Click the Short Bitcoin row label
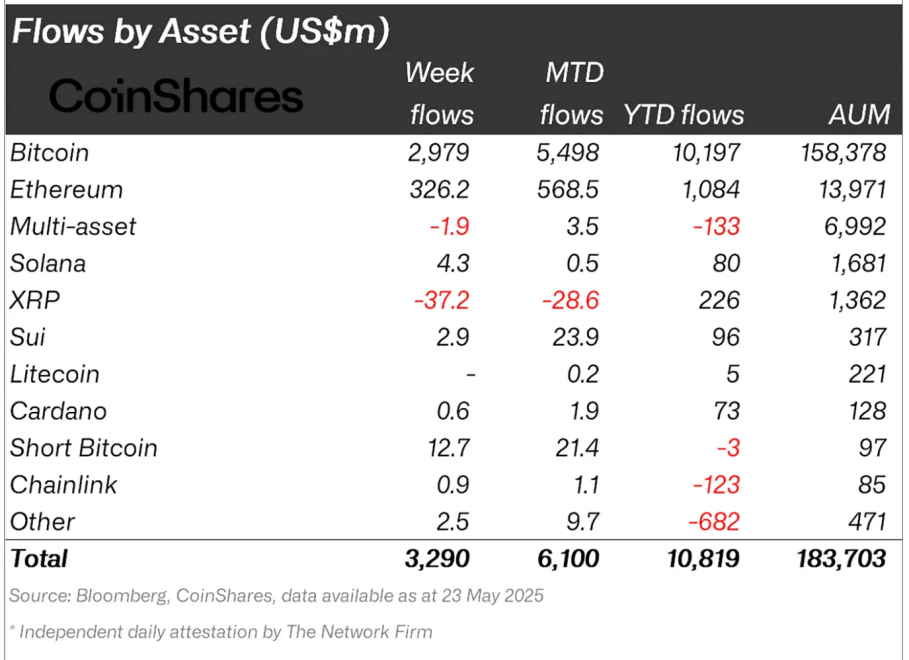The height and width of the screenshot is (660, 909). [x=83, y=448]
